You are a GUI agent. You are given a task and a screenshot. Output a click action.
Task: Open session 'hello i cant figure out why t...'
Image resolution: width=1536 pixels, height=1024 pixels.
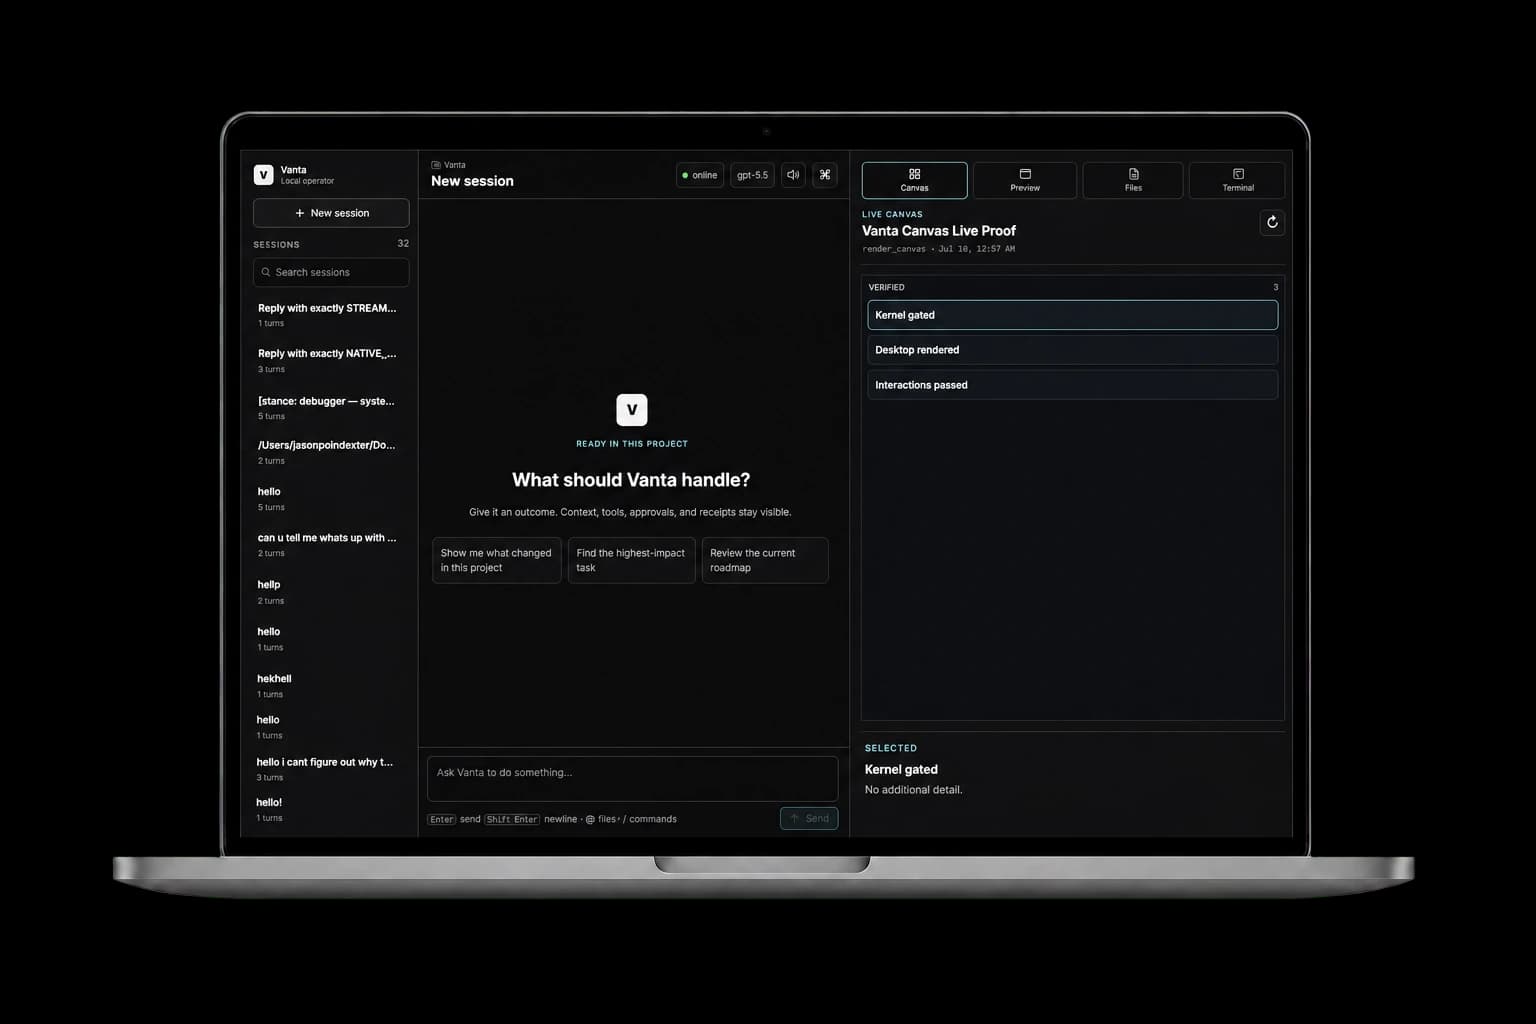click(x=330, y=769)
